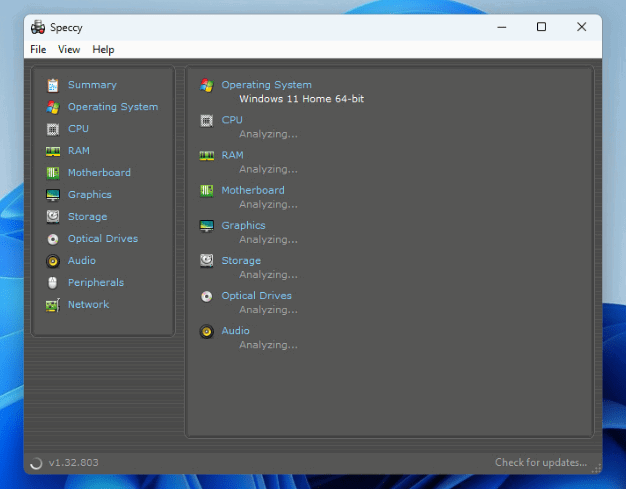
Task: Click Audio heading link in summary
Action: 236,331
